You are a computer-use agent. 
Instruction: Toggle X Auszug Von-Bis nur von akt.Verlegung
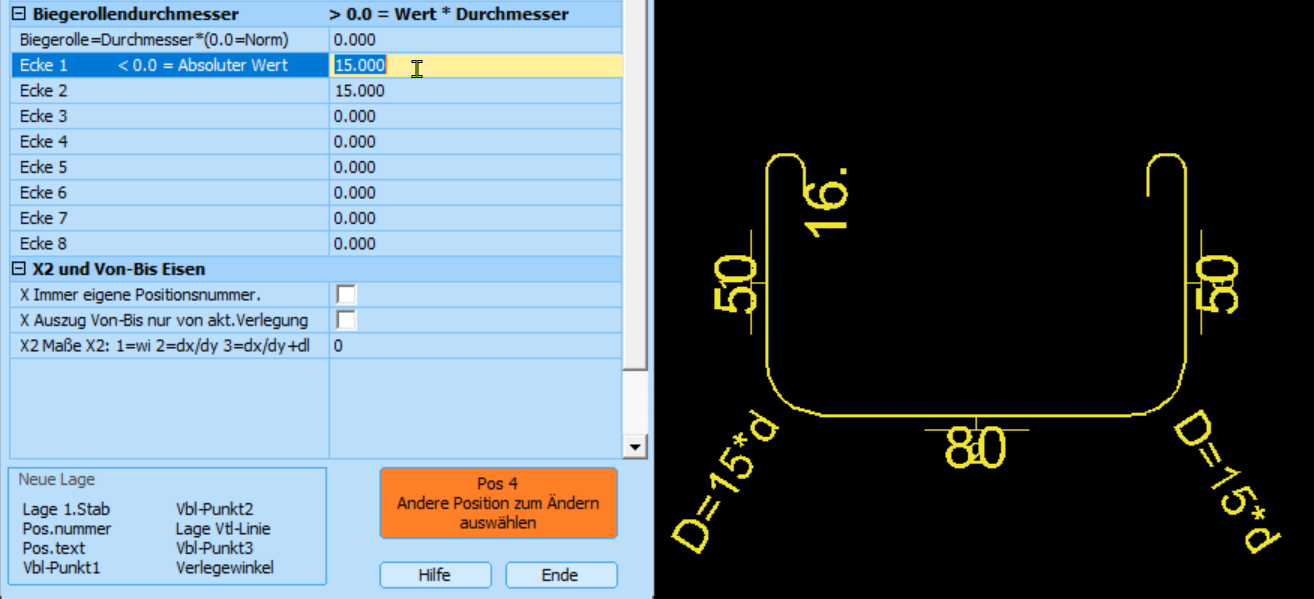coord(346,320)
